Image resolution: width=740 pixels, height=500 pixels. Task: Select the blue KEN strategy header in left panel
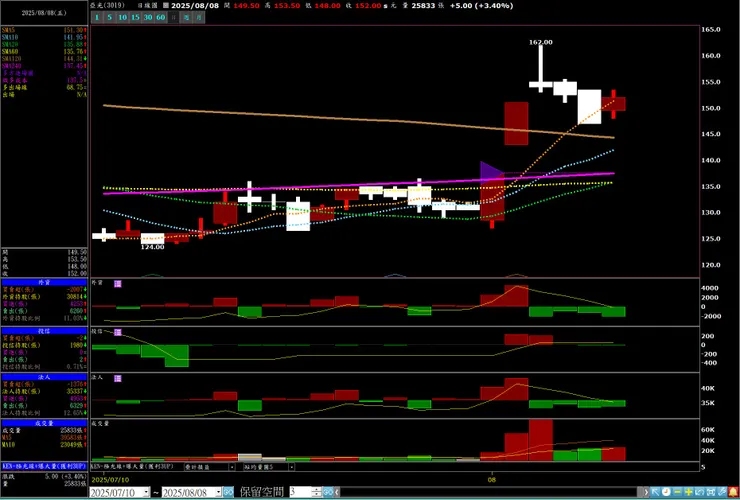tap(44, 466)
